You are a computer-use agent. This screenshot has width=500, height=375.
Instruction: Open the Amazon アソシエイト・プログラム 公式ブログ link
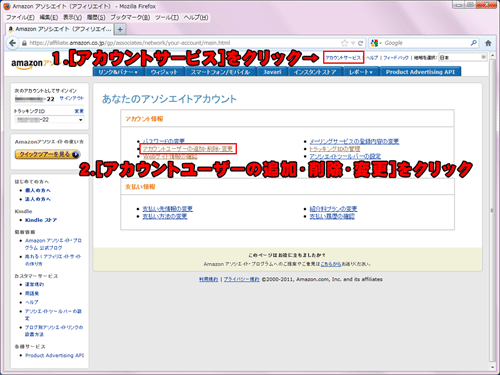point(53,244)
